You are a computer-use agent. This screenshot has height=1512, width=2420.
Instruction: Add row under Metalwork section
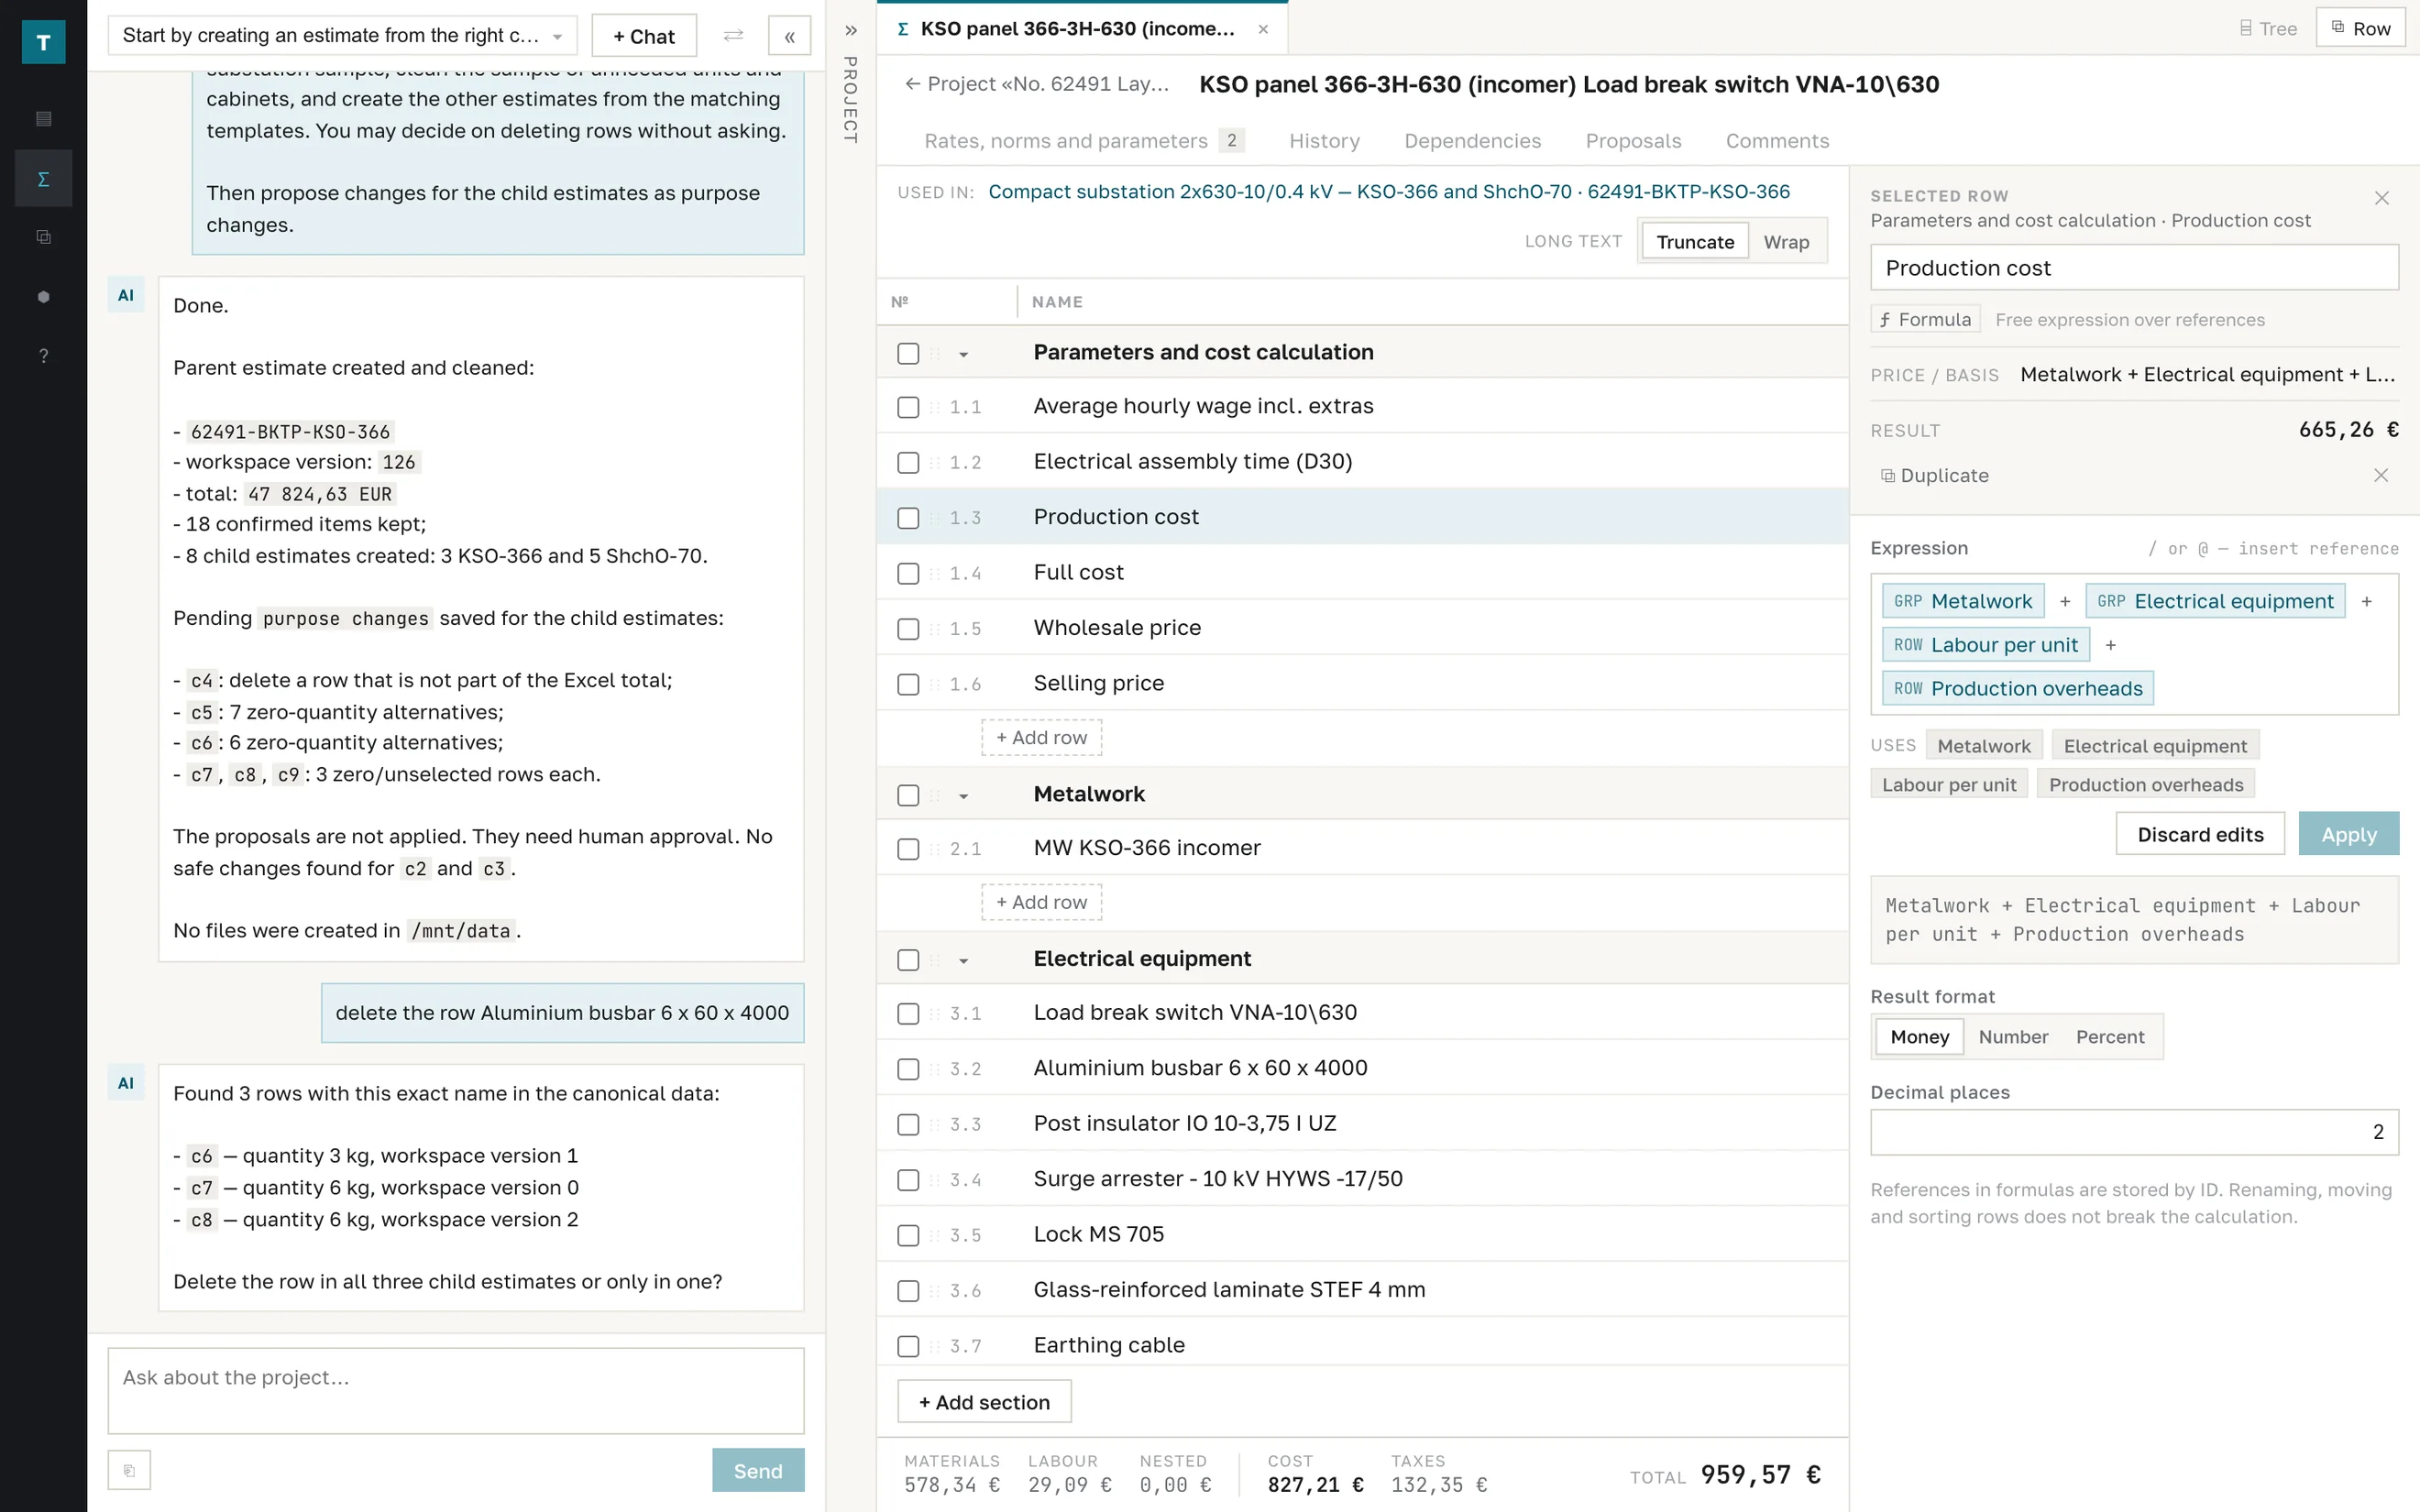coord(1041,903)
